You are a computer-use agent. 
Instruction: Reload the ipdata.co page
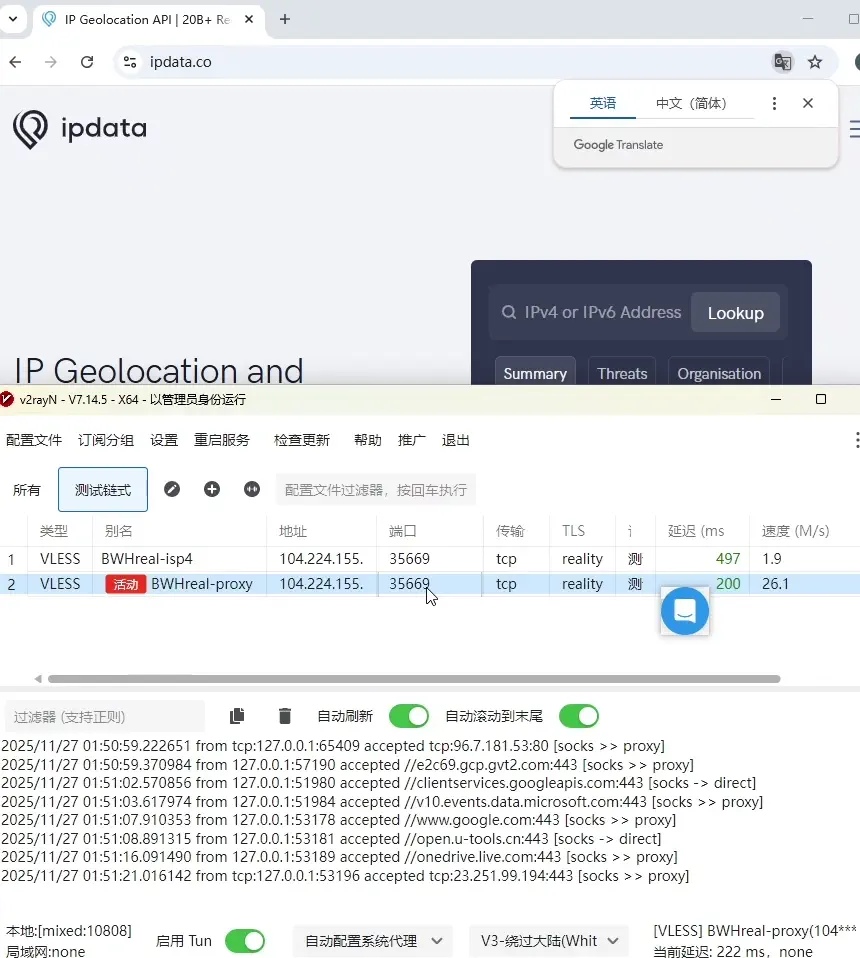click(87, 62)
